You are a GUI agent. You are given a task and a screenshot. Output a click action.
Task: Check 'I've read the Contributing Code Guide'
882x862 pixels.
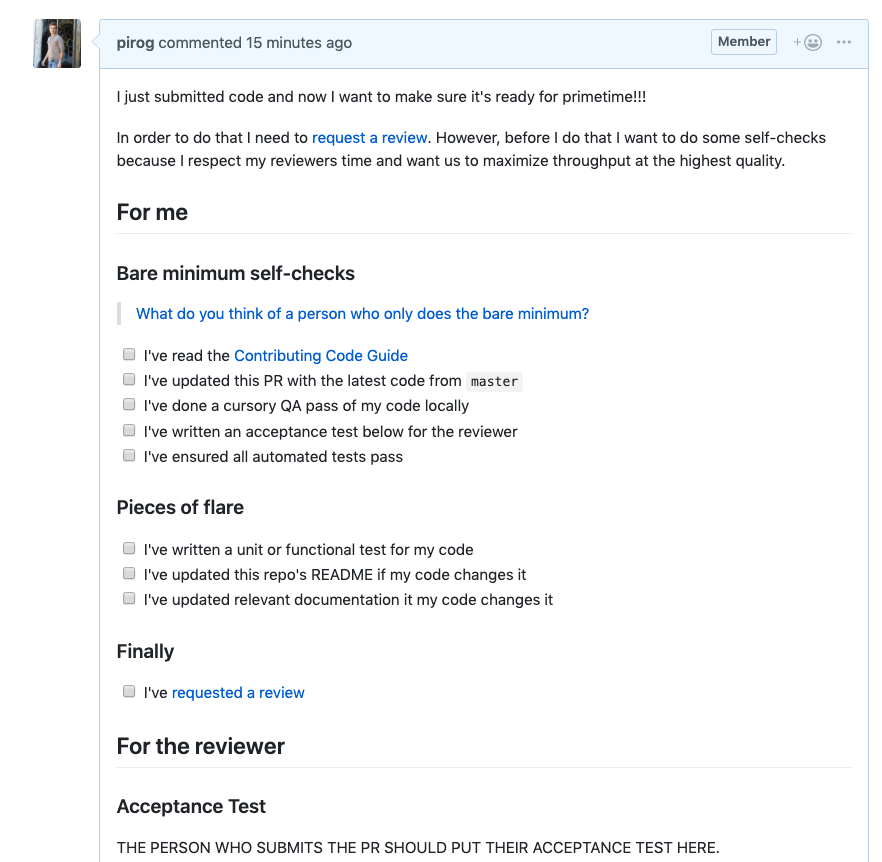[x=128, y=354]
